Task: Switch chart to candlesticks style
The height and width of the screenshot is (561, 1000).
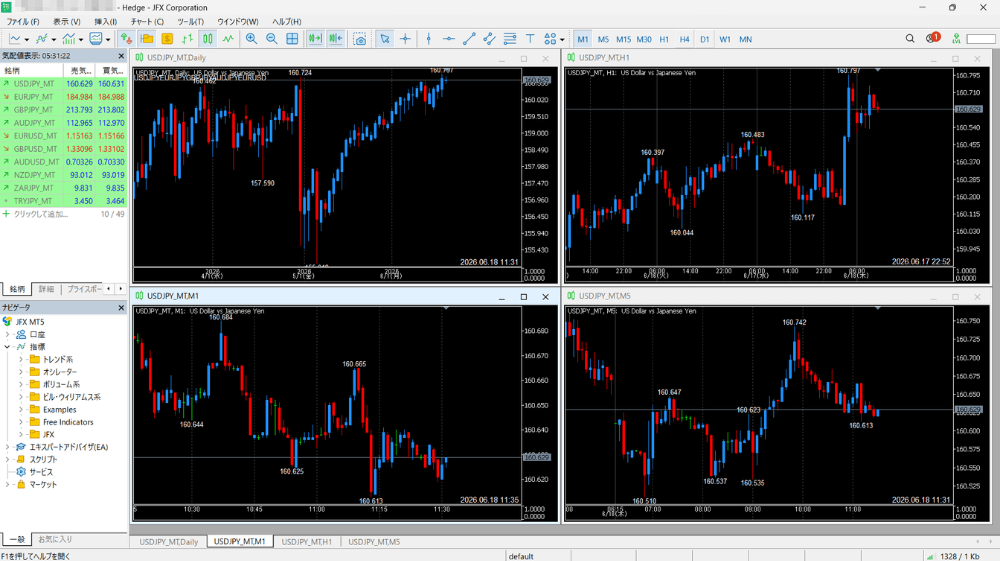Action: click(208, 39)
